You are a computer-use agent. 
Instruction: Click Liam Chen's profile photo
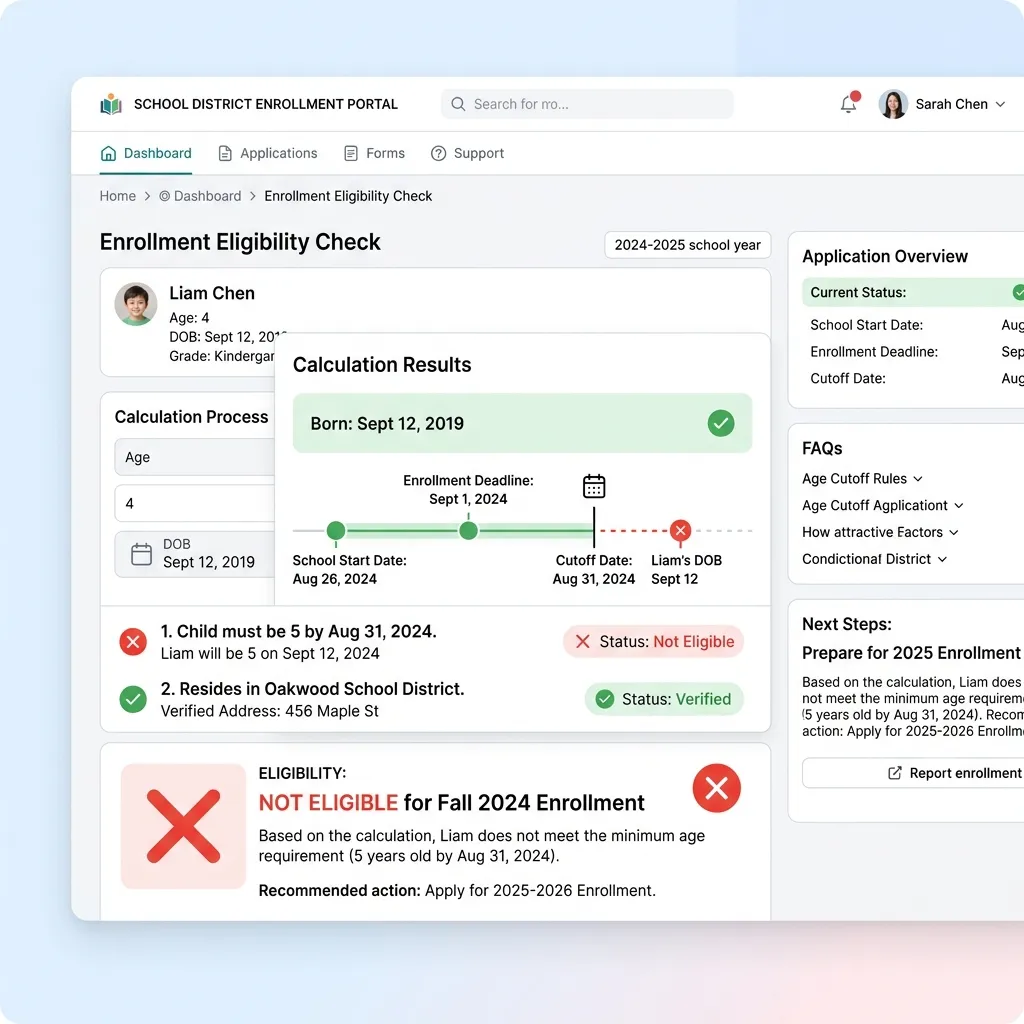pos(136,304)
